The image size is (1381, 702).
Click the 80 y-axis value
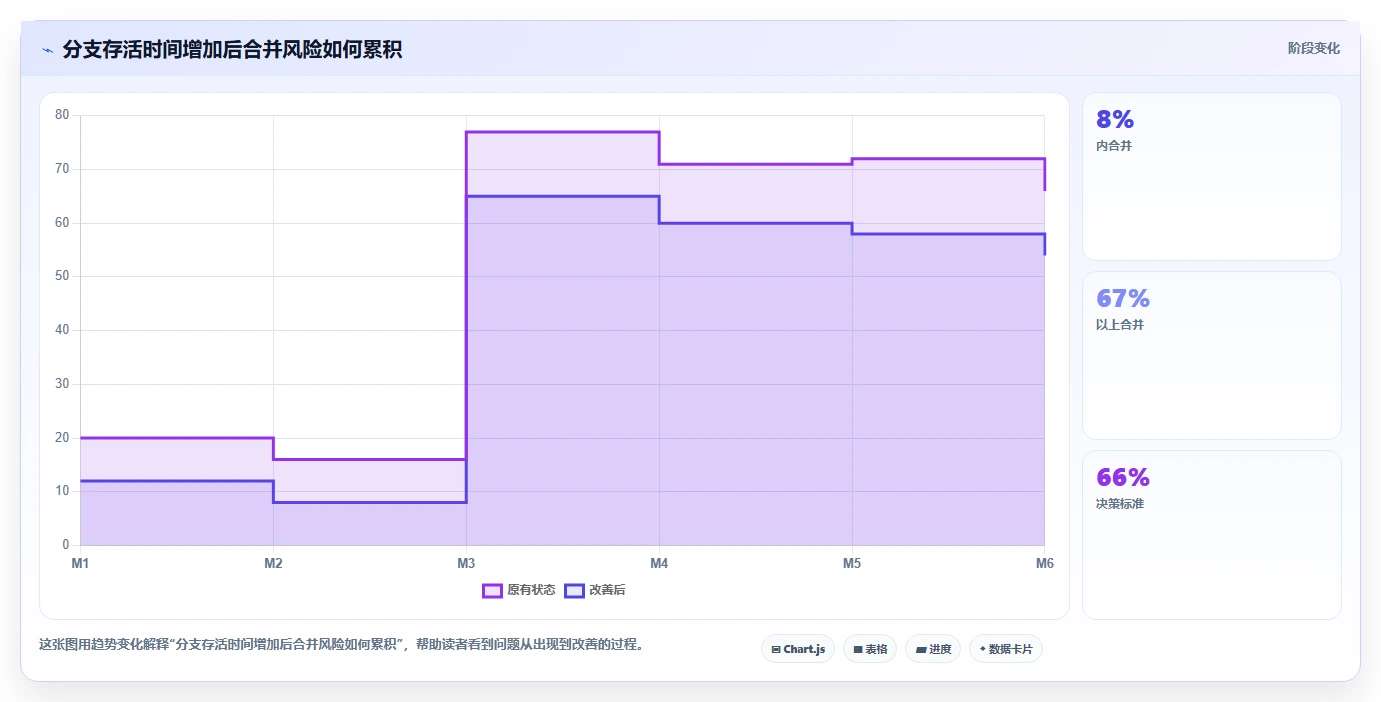62,115
